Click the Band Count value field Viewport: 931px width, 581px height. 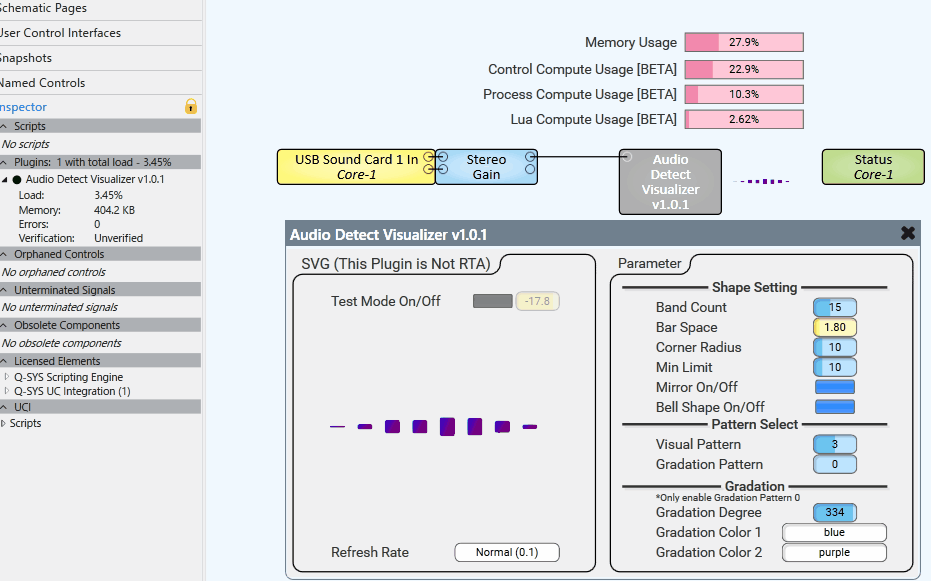pyautogui.click(x=835, y=307)
